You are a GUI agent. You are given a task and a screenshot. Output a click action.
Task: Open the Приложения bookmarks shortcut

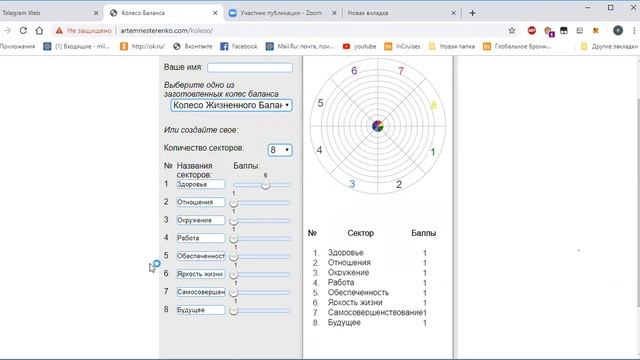(17, 47)
